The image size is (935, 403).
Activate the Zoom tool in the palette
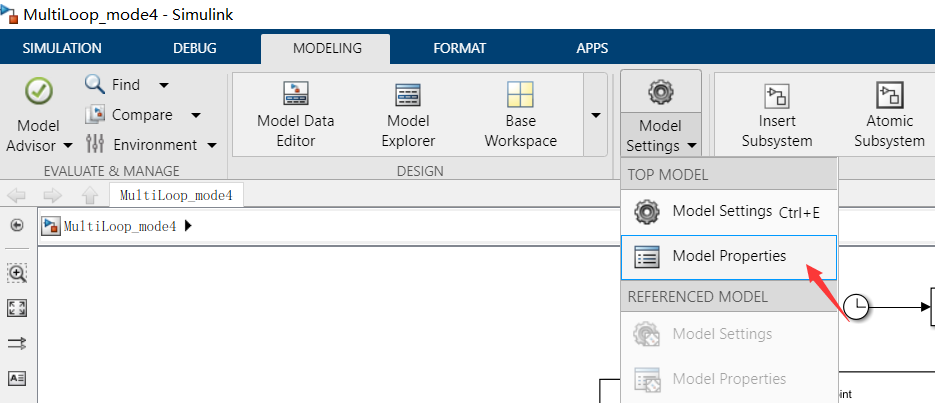(17, 274)
